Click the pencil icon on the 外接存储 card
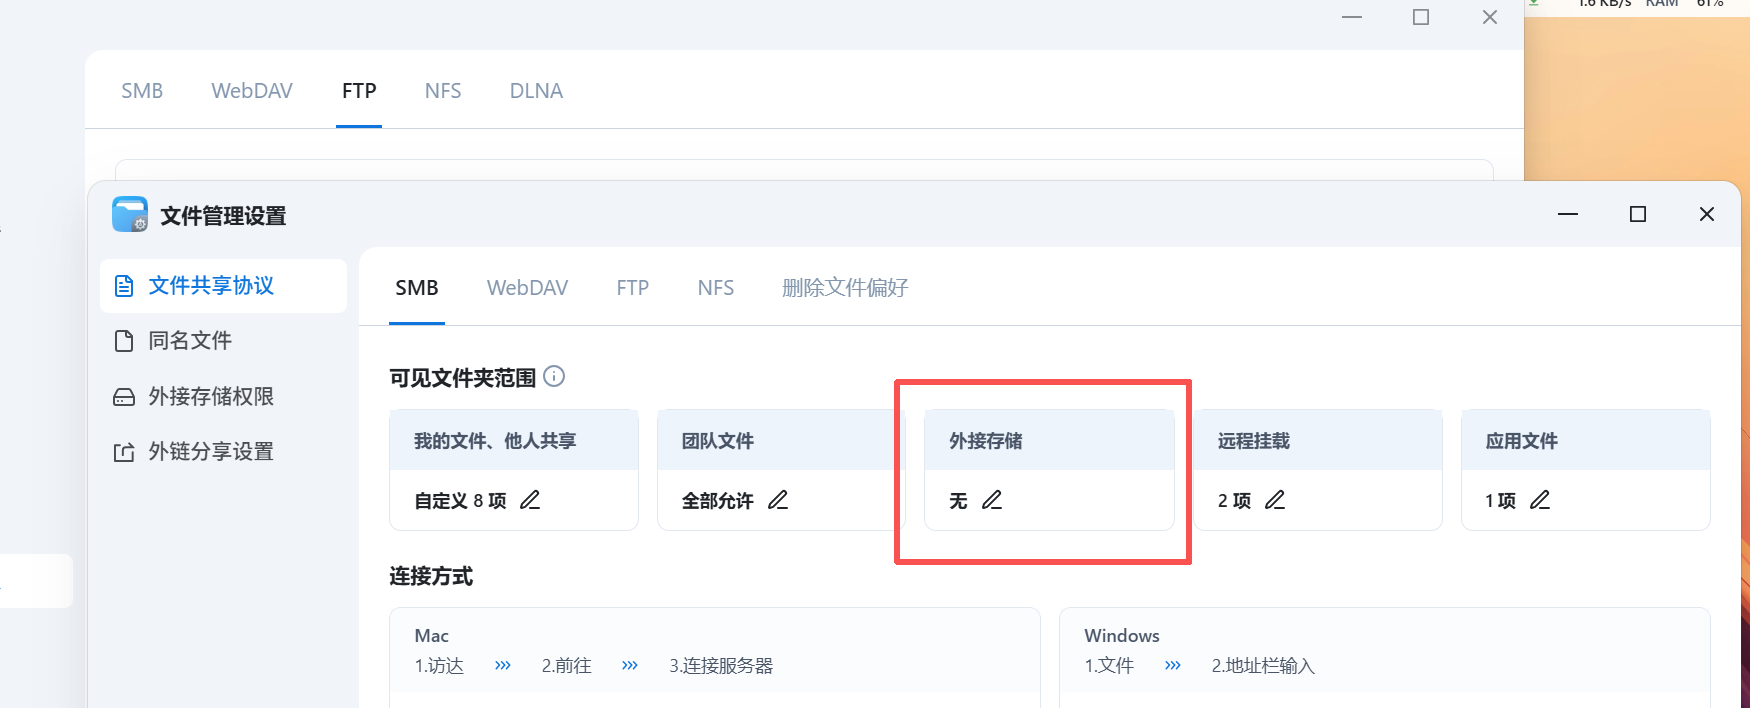Viewport: 1750px width, 708px height. coord(993,499)
